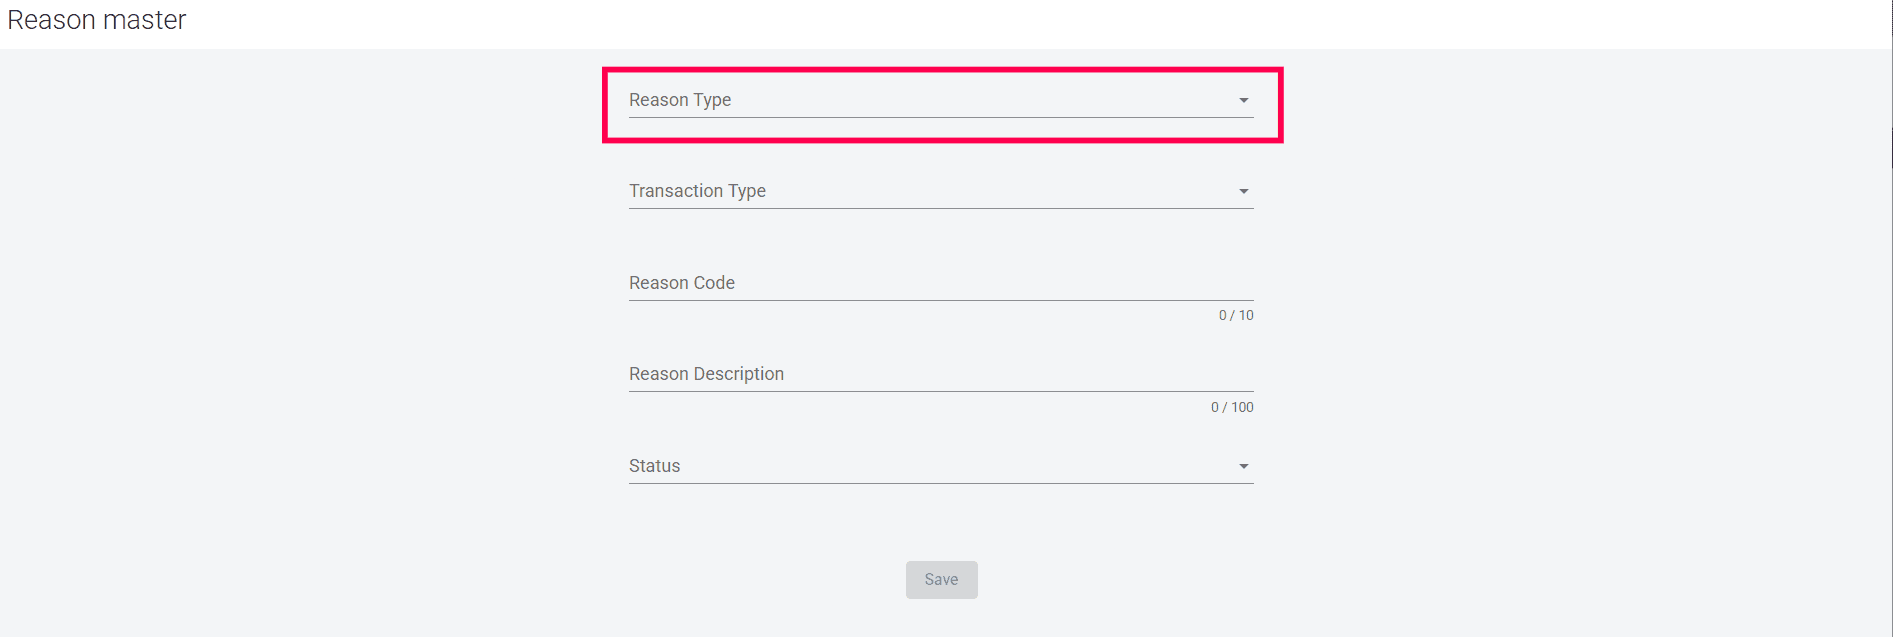Click the Reason Description label text
Screen dimensions: 1893x637
pos(706,374)
